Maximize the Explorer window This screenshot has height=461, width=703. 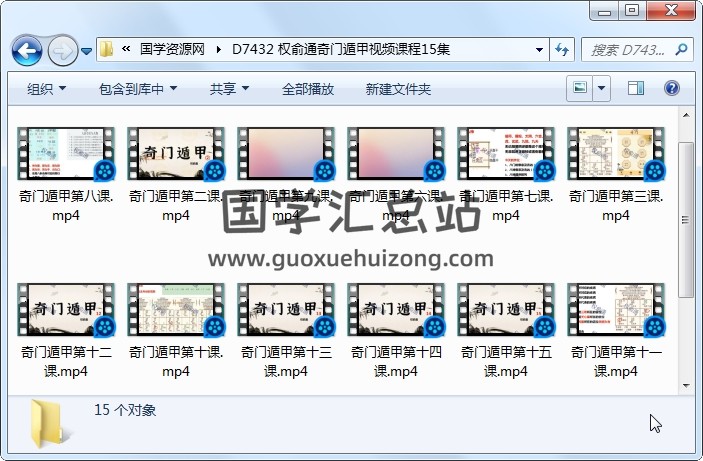click(x=632, y=11)
